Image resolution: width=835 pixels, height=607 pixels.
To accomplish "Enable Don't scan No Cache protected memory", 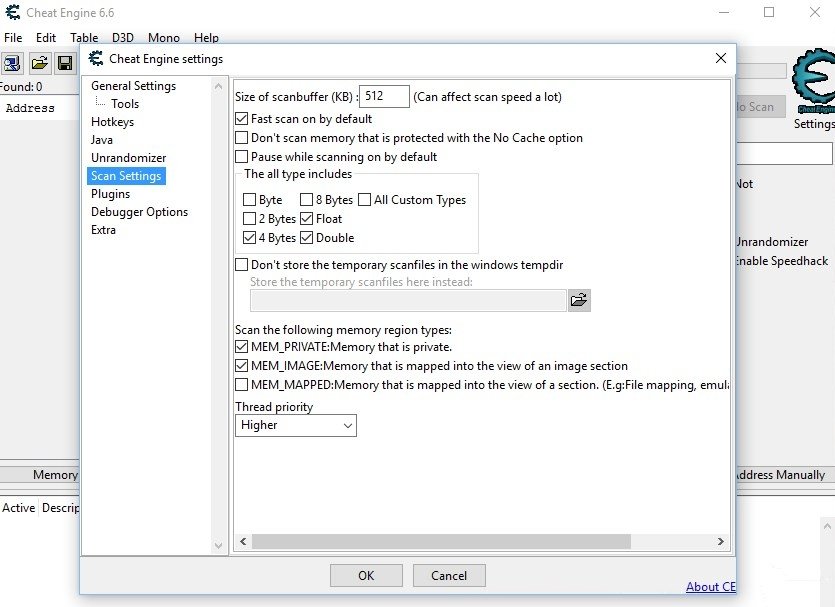I will click(241, 138).
